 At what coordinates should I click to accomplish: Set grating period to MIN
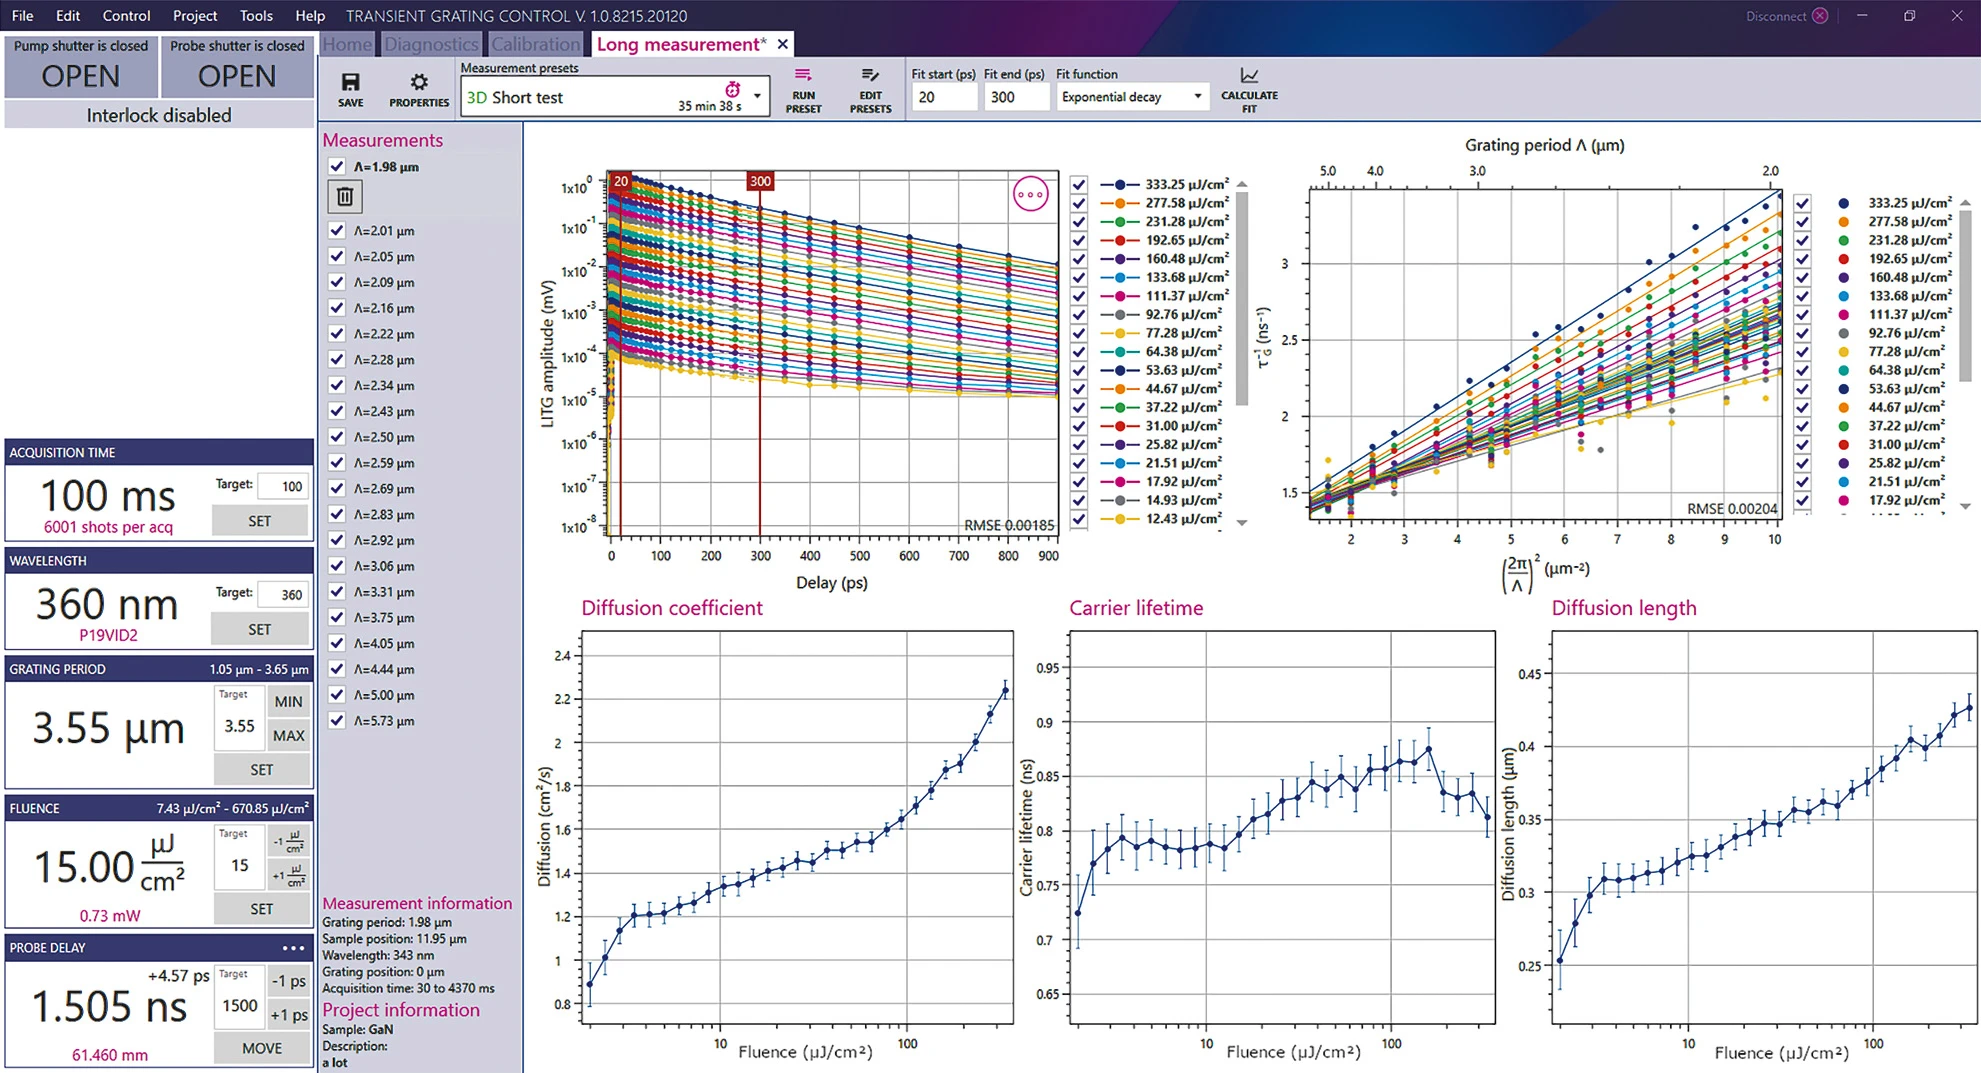click(289, 702)
